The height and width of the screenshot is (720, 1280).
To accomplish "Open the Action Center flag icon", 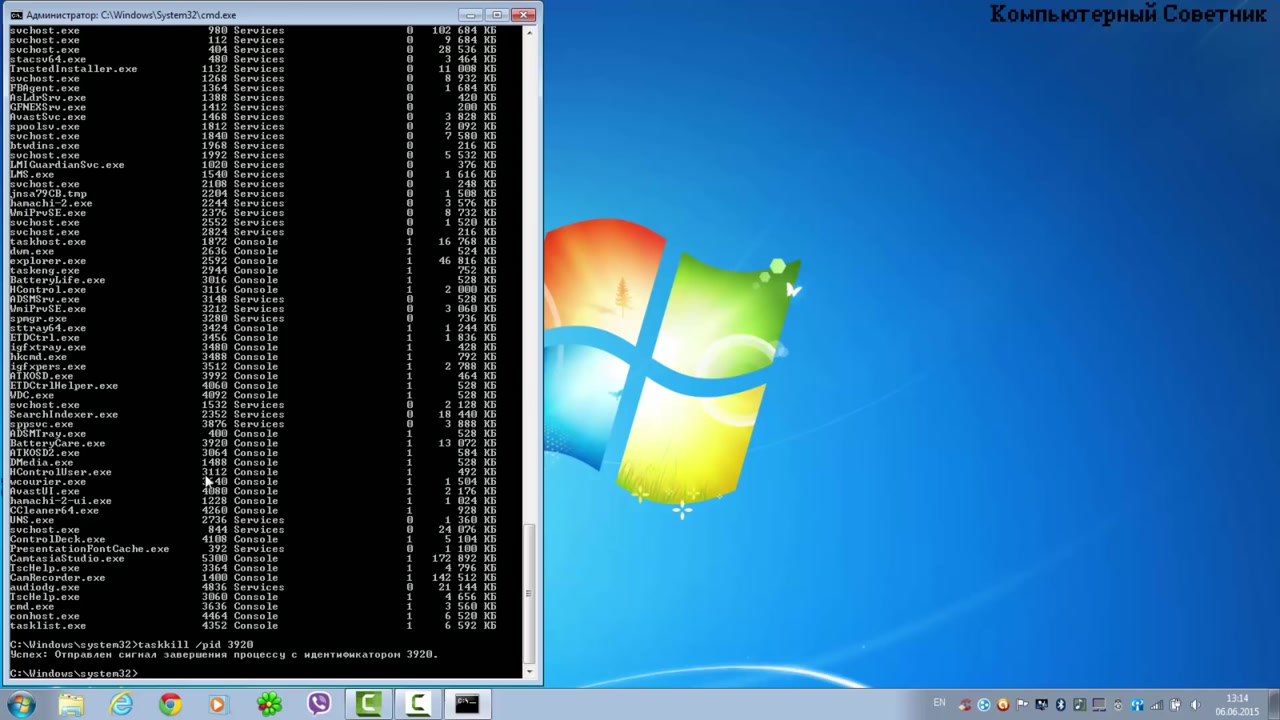I will point(1022,705).
